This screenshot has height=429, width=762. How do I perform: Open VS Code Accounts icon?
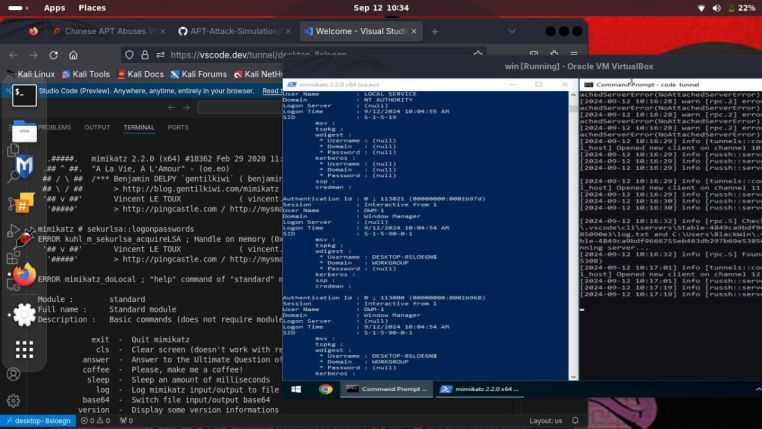click(13, 374)
